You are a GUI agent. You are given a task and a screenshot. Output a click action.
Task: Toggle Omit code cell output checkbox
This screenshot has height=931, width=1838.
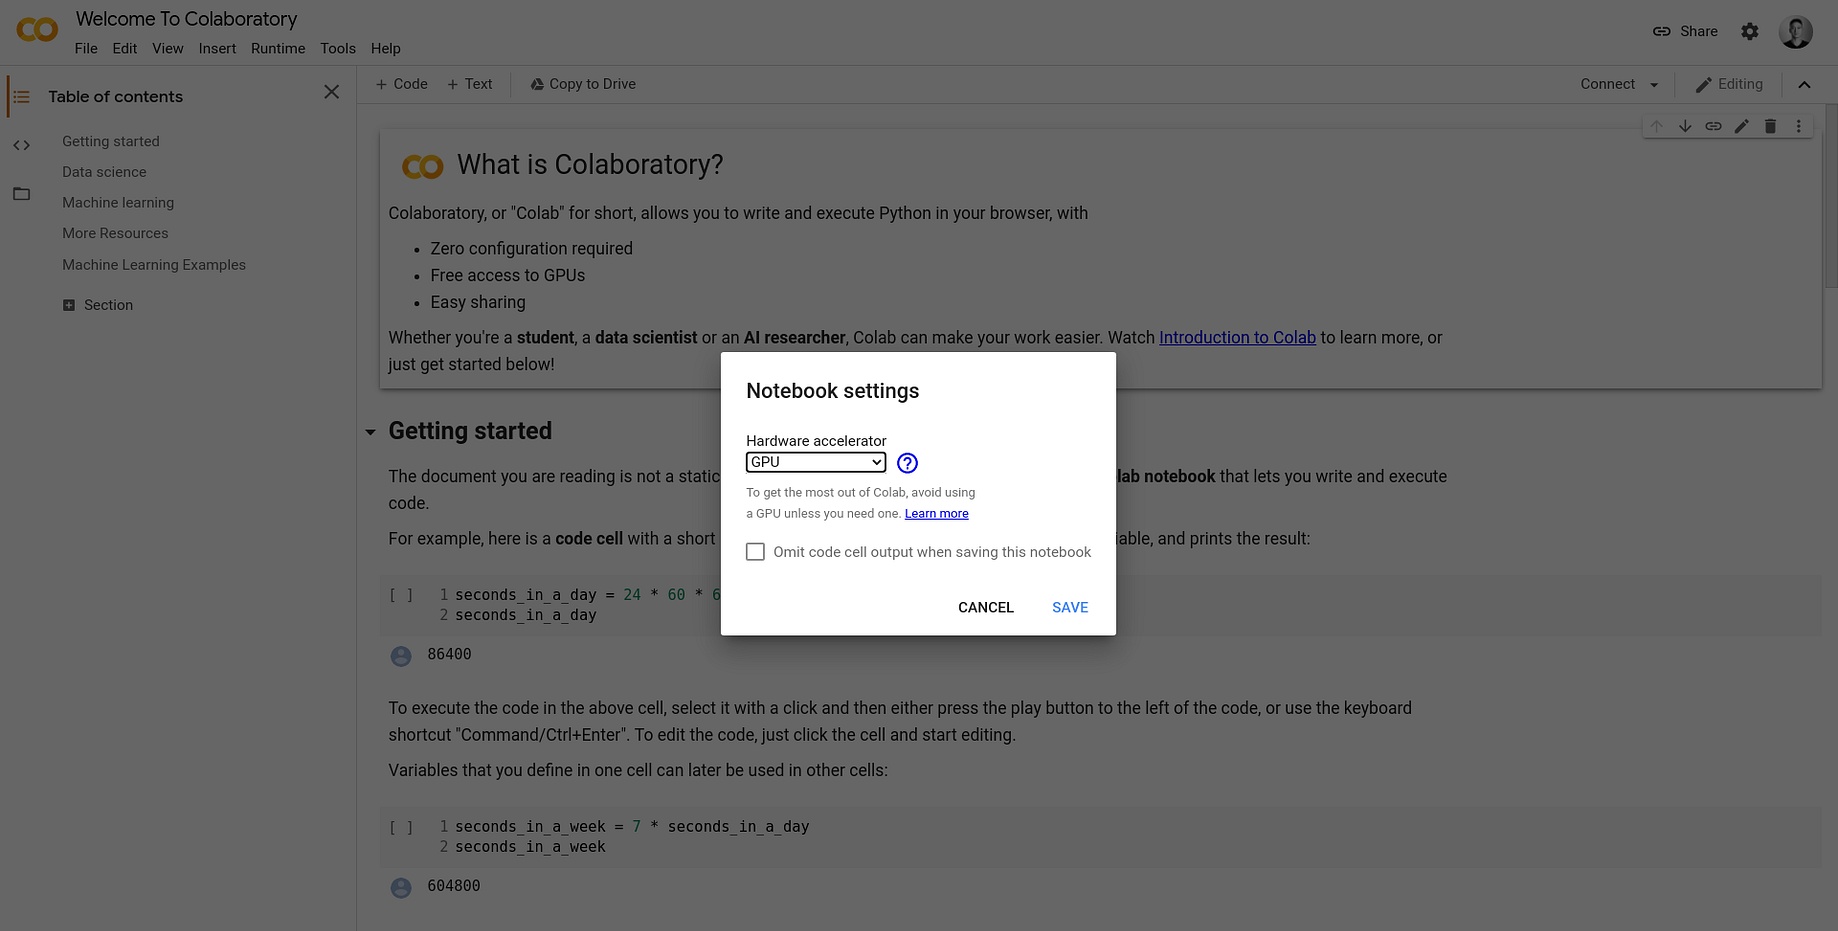[x=755, y=552]
